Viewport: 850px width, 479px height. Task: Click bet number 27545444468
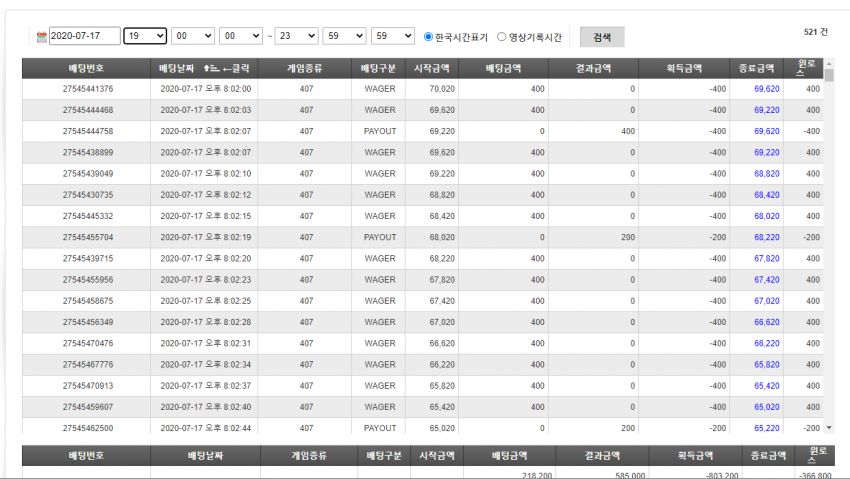point(88,110)
